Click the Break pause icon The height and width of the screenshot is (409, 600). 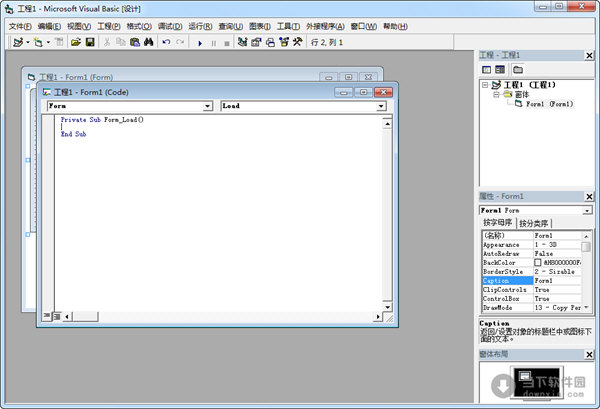tap(214, 43)
